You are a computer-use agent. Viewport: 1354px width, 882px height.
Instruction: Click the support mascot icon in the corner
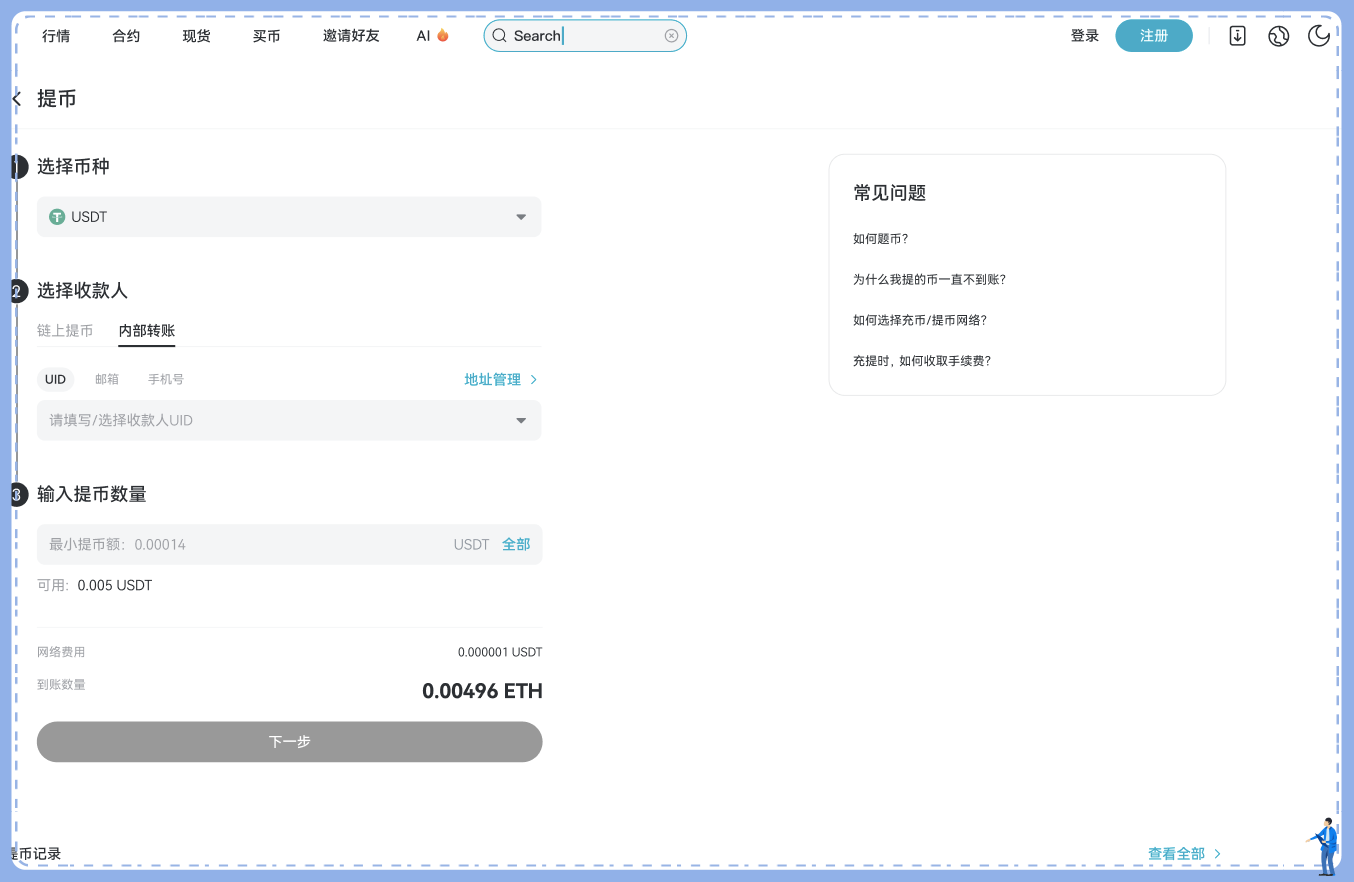(x=1325, y=846)
